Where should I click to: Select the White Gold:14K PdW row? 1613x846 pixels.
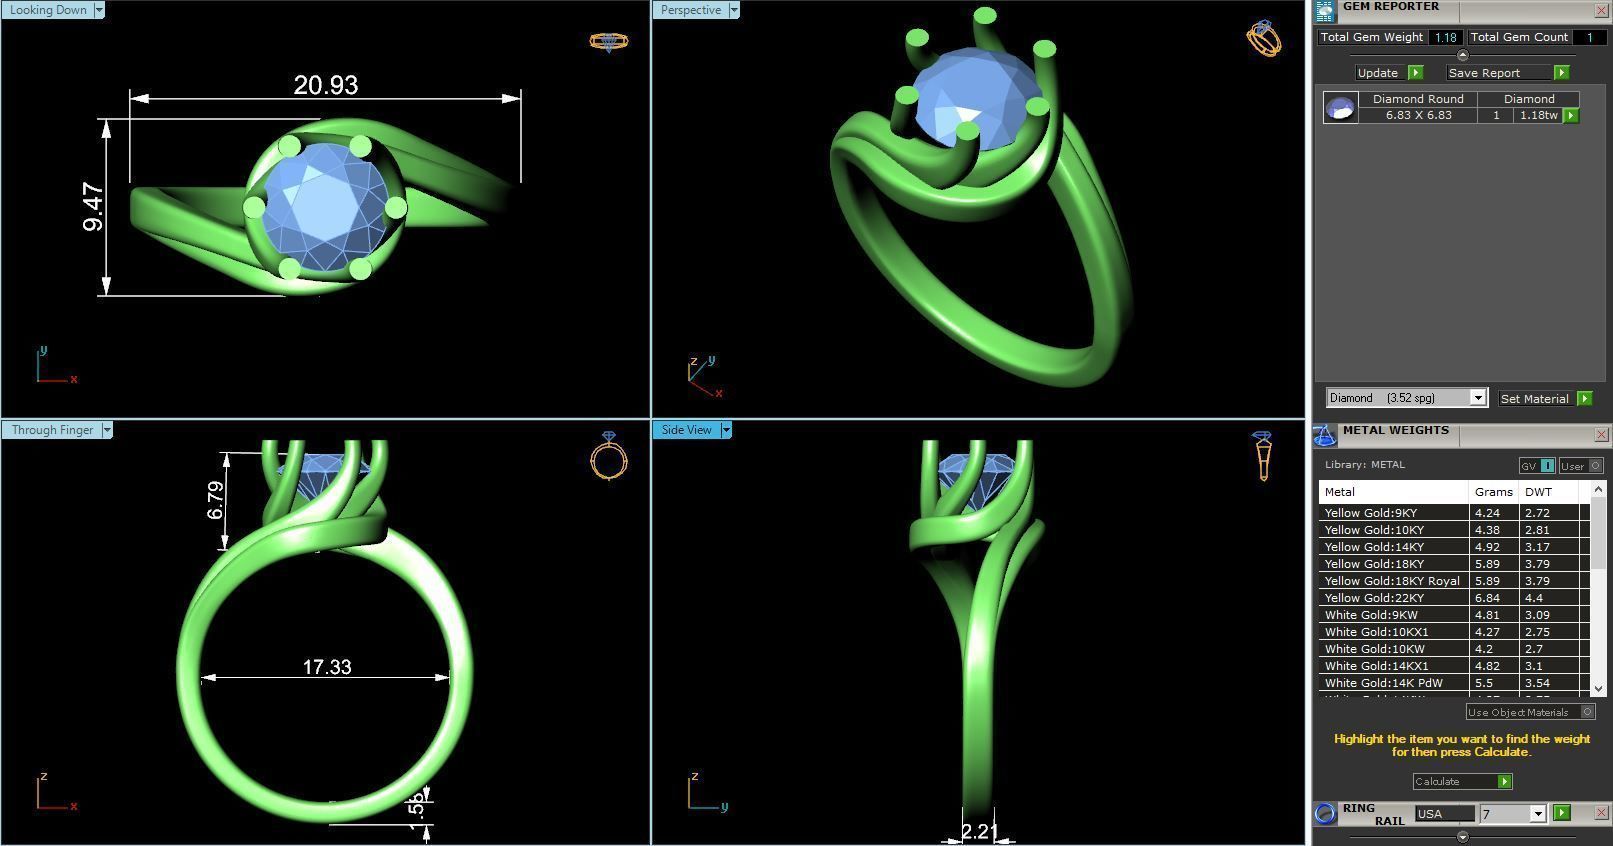1453,683
